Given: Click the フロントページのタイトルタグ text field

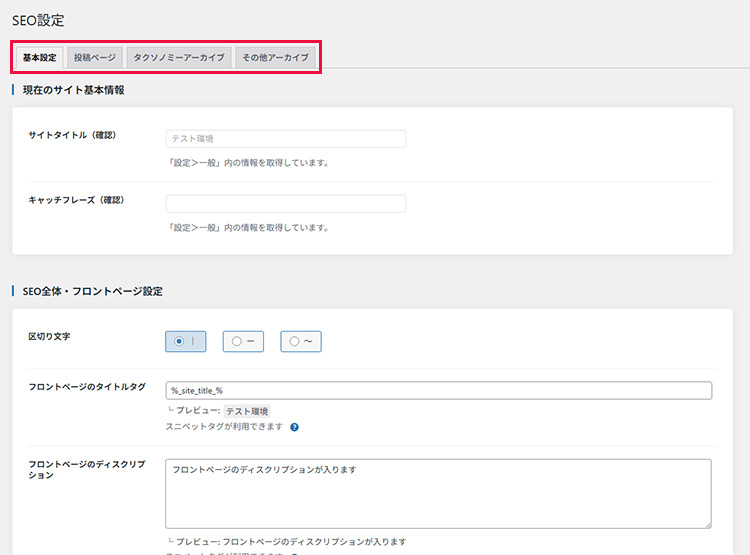Looking at the screenshot, I should tap(438, 390).
